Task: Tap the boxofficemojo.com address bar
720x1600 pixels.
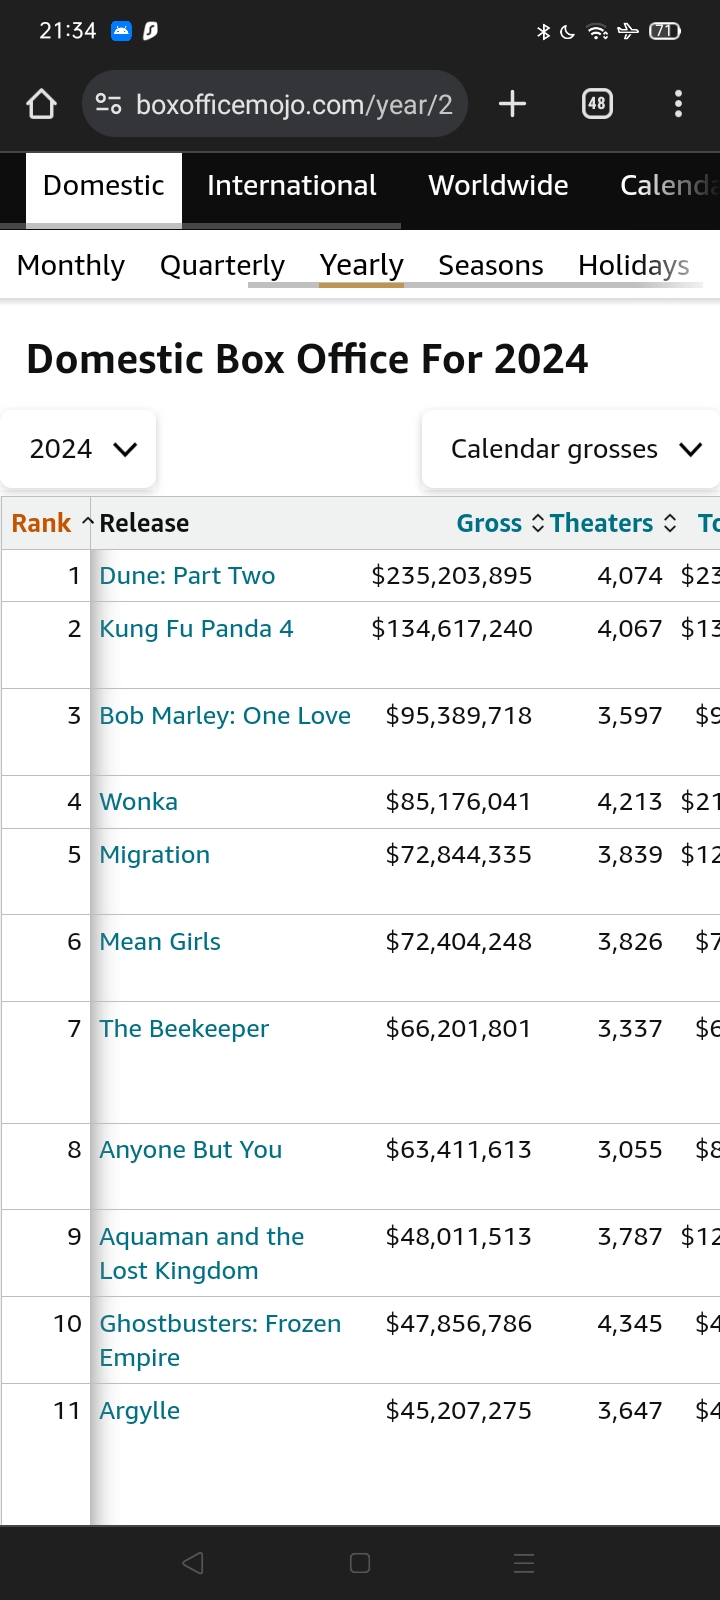Action: click(x=294, y=104)
